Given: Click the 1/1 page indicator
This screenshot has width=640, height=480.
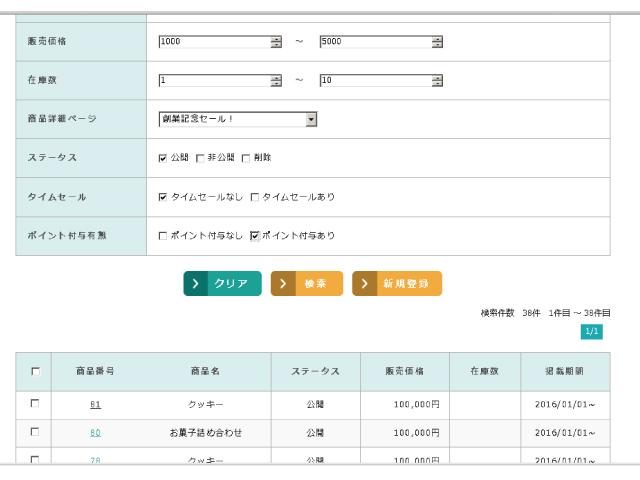Looking at the screenshot, I should pyautogui.click(x=591, y=331).
